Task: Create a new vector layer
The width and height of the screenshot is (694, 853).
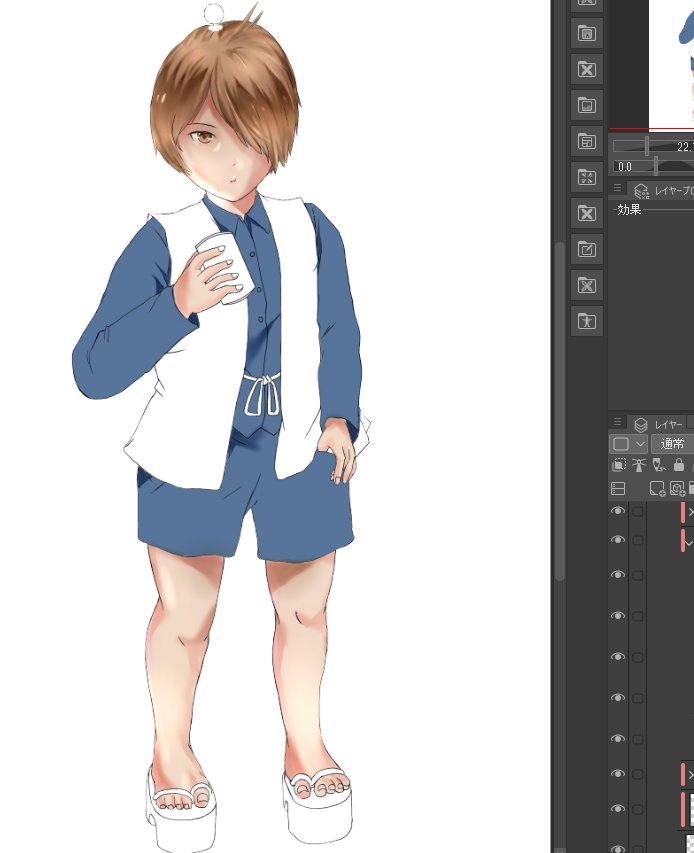Action: [x=677, y=489]
